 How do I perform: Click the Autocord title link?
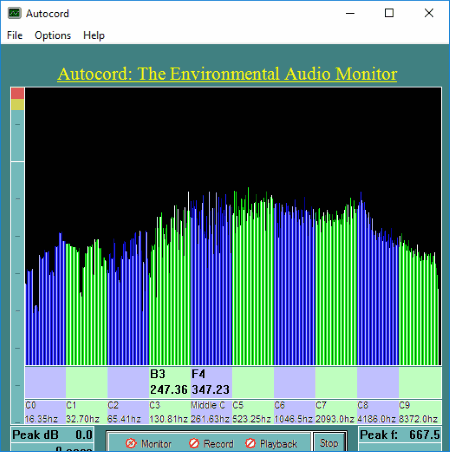pyautogui.click(x=227, y=74)
